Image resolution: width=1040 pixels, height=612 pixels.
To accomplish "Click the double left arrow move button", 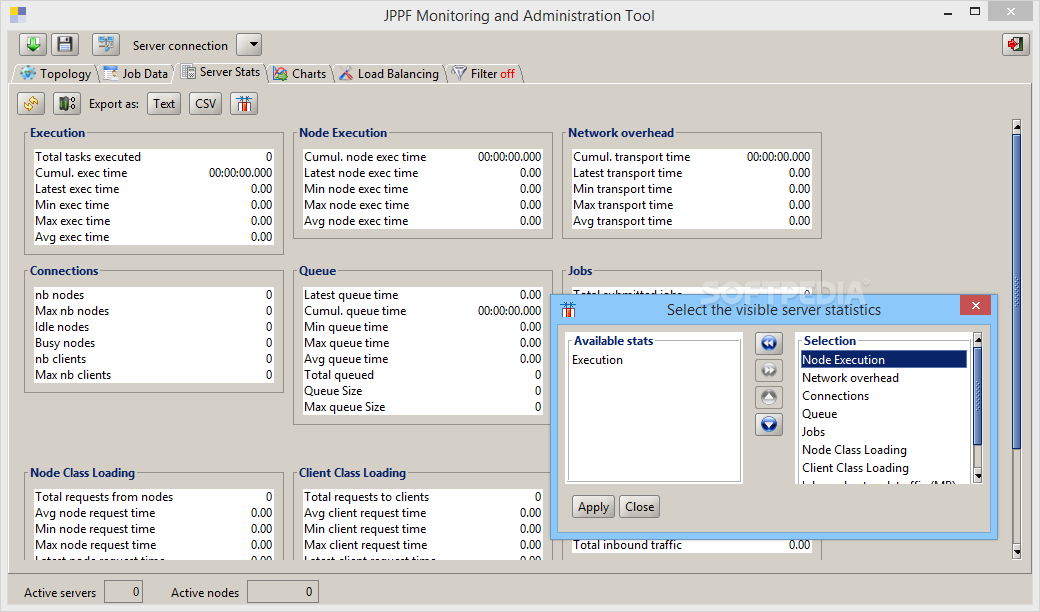I will pyautogui.click(x=769, y=343).
